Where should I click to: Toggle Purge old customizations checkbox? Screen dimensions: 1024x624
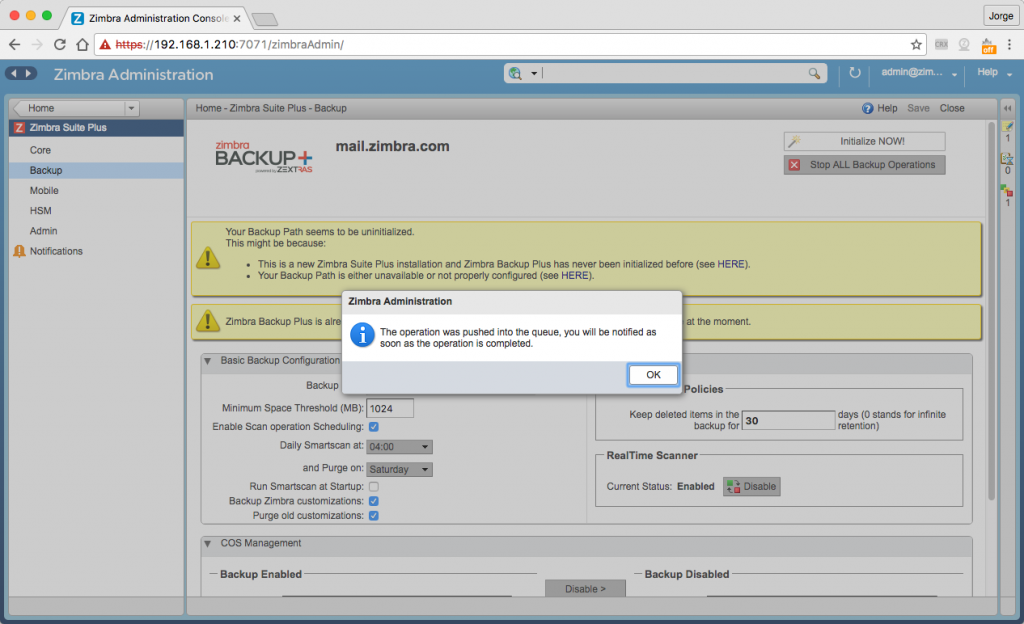(374, 516)
